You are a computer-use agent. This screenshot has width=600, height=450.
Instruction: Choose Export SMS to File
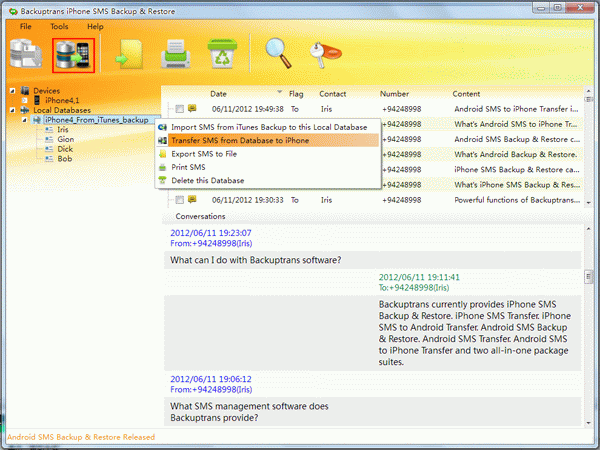pos(268,154)
